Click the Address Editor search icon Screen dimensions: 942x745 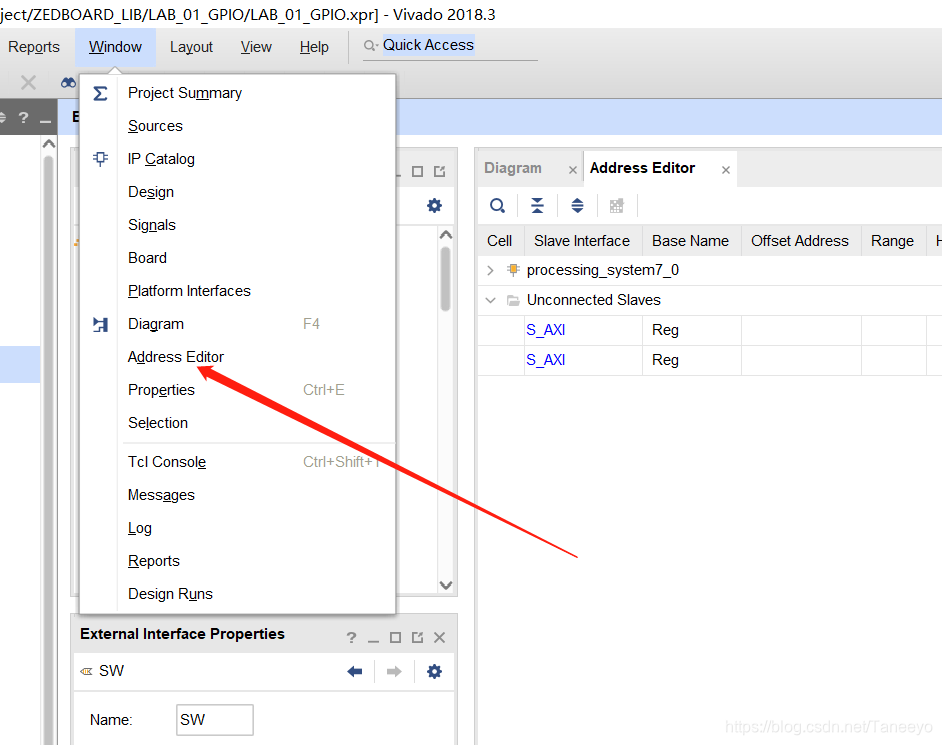[x=497, y=206]
